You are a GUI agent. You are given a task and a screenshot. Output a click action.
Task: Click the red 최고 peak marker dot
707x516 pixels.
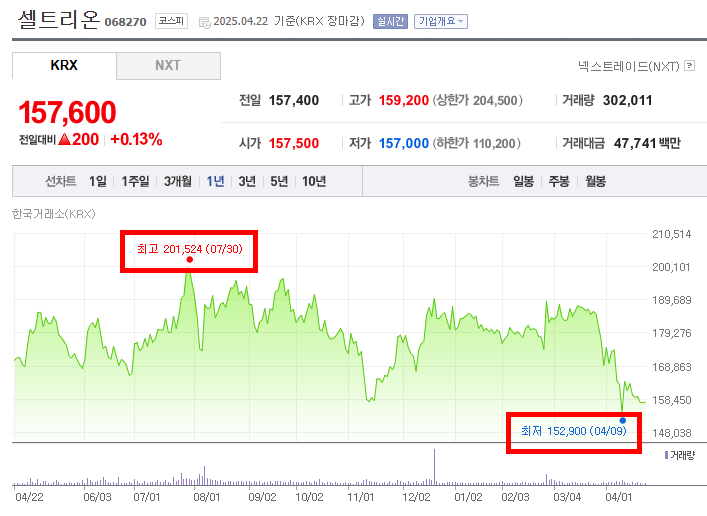[190, 259]
